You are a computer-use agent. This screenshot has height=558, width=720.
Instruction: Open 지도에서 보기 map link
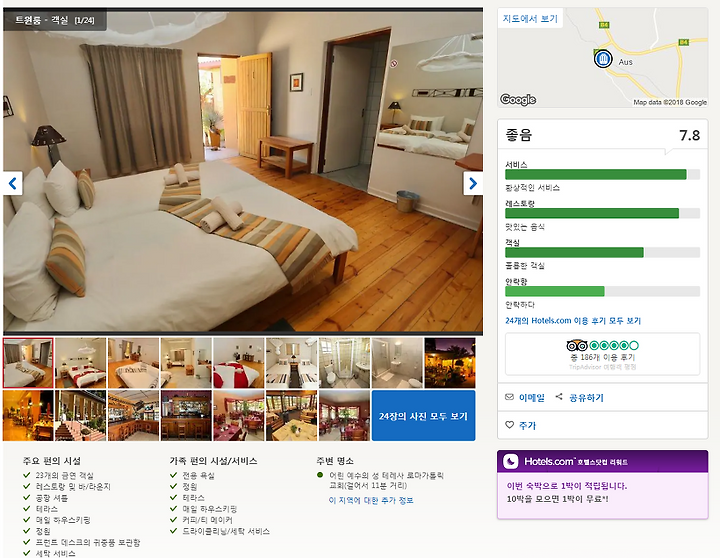click(530, 18)
